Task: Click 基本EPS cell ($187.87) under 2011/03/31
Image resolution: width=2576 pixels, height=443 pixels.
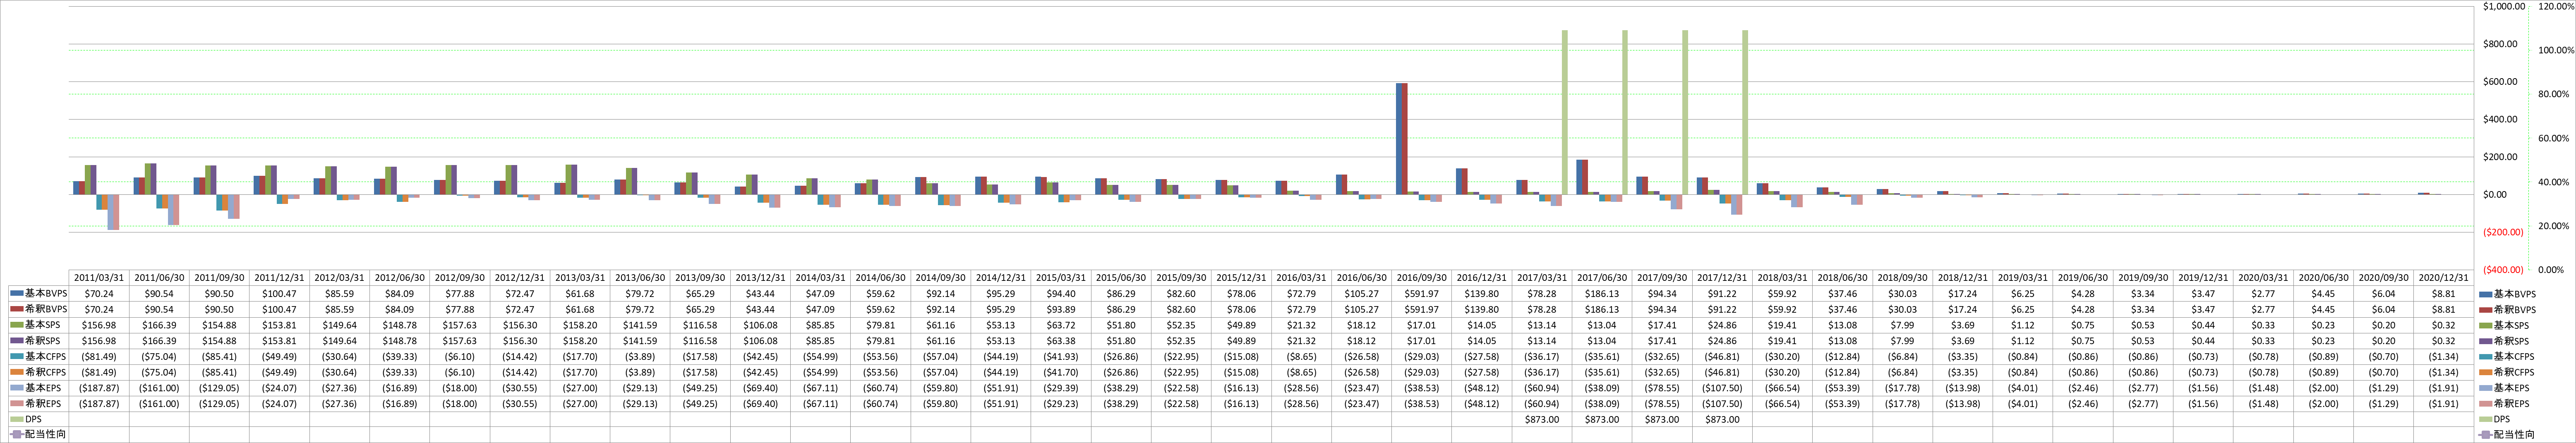Action: 99,388
